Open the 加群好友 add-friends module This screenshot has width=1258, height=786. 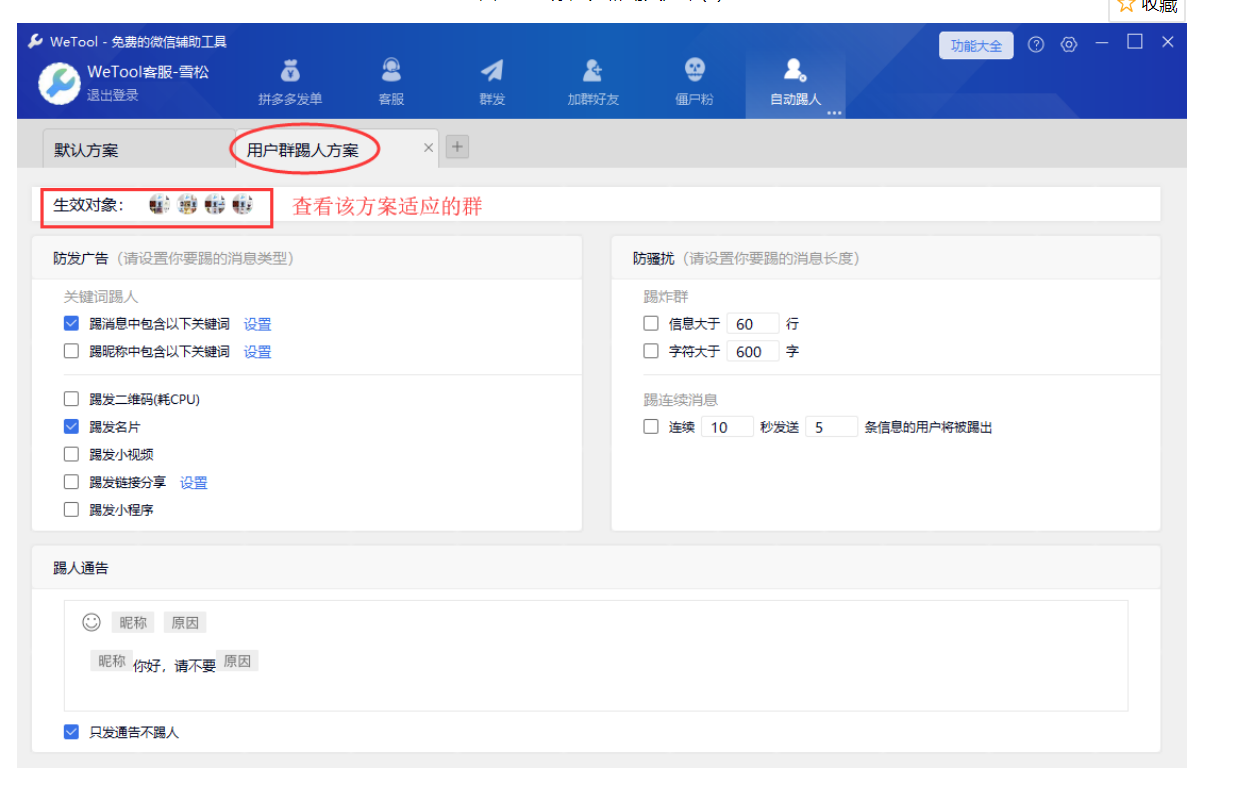[x=593, y=82]
